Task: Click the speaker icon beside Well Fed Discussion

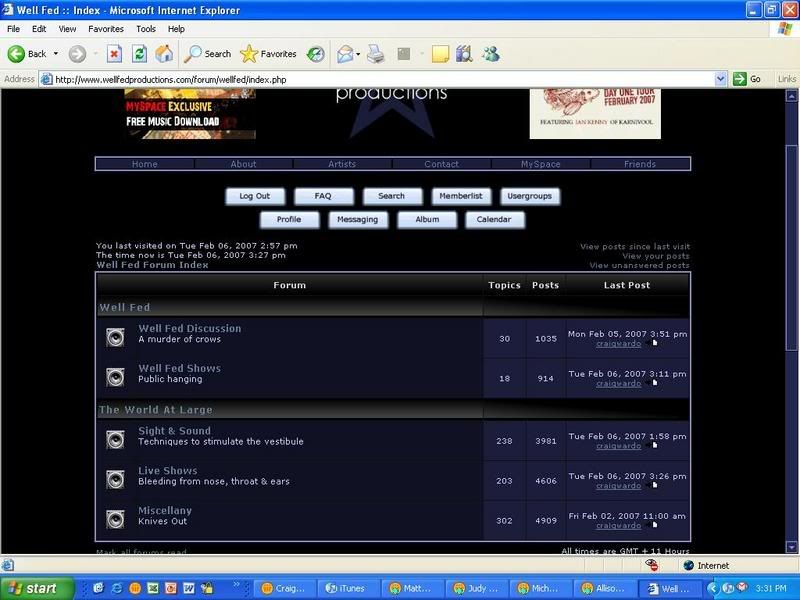Action: pos(115,338)
